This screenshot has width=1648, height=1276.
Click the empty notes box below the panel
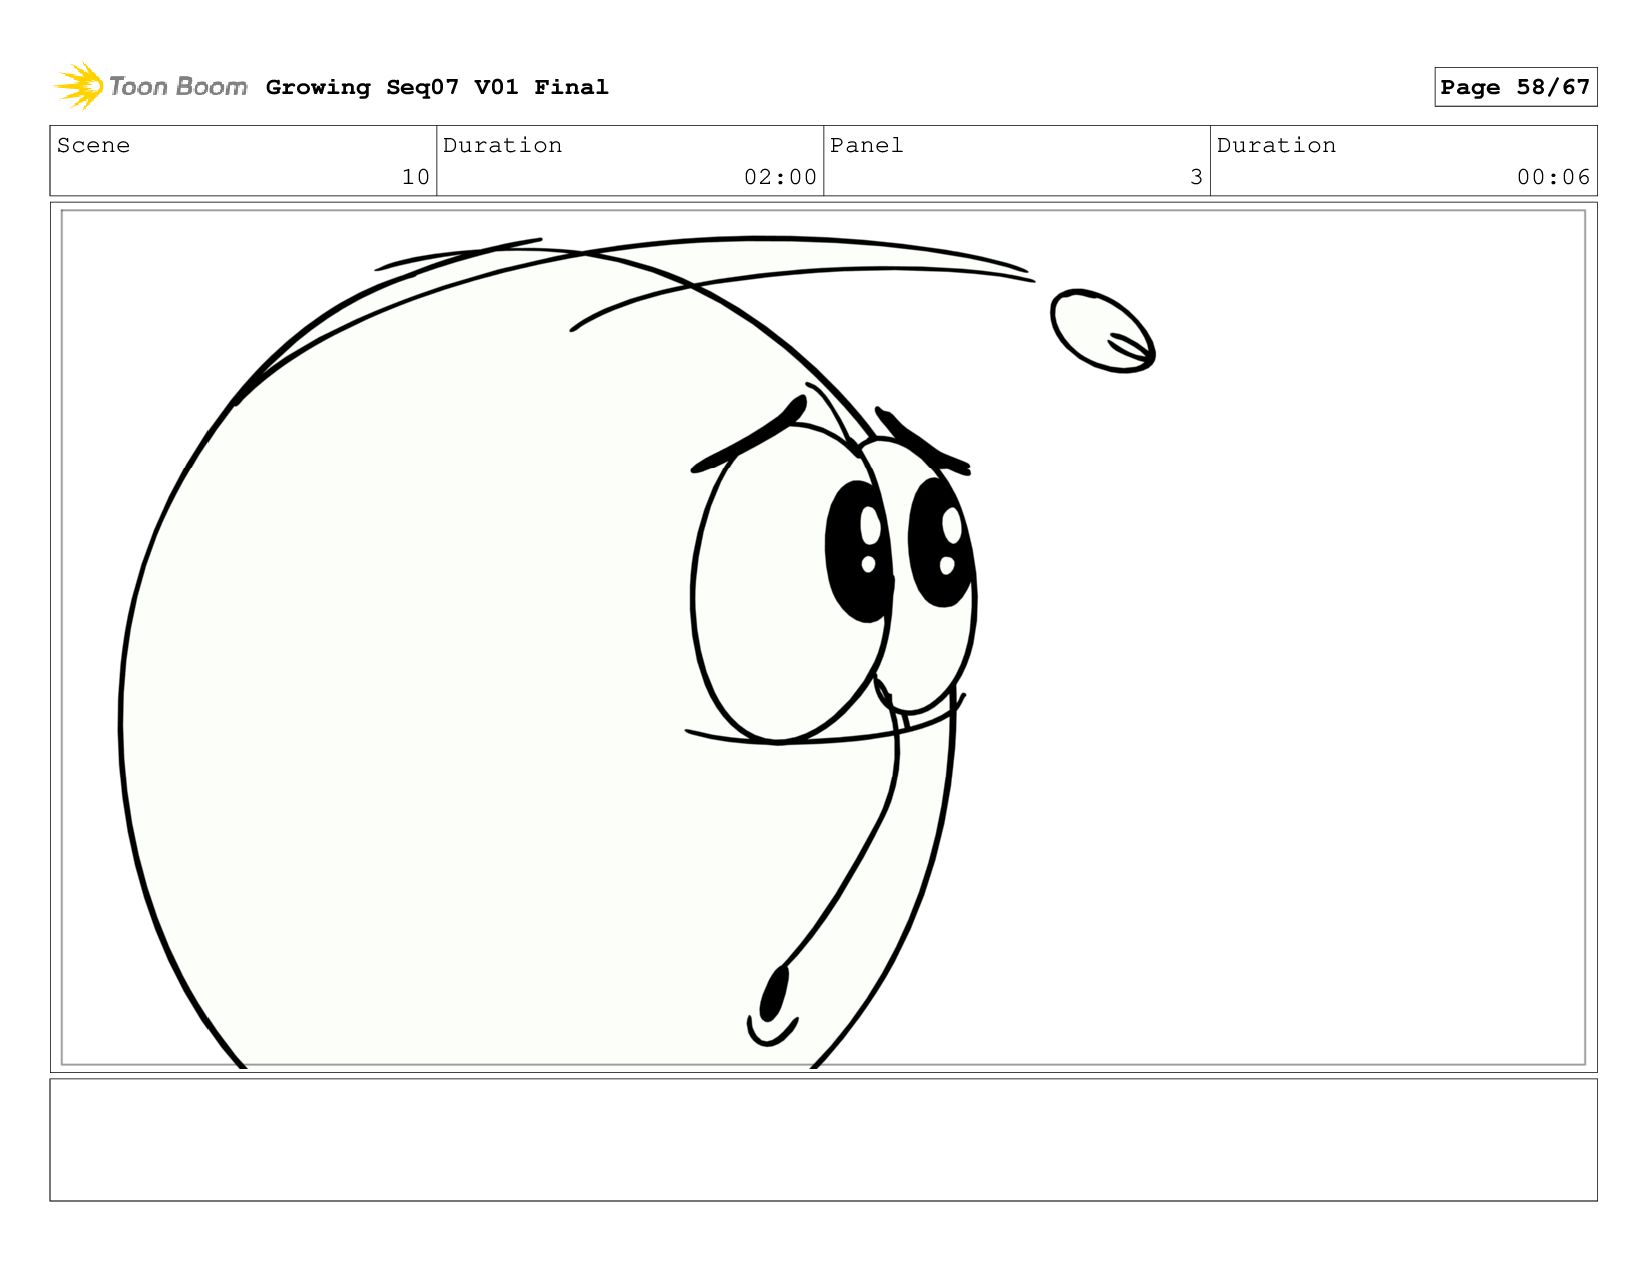823,1140
